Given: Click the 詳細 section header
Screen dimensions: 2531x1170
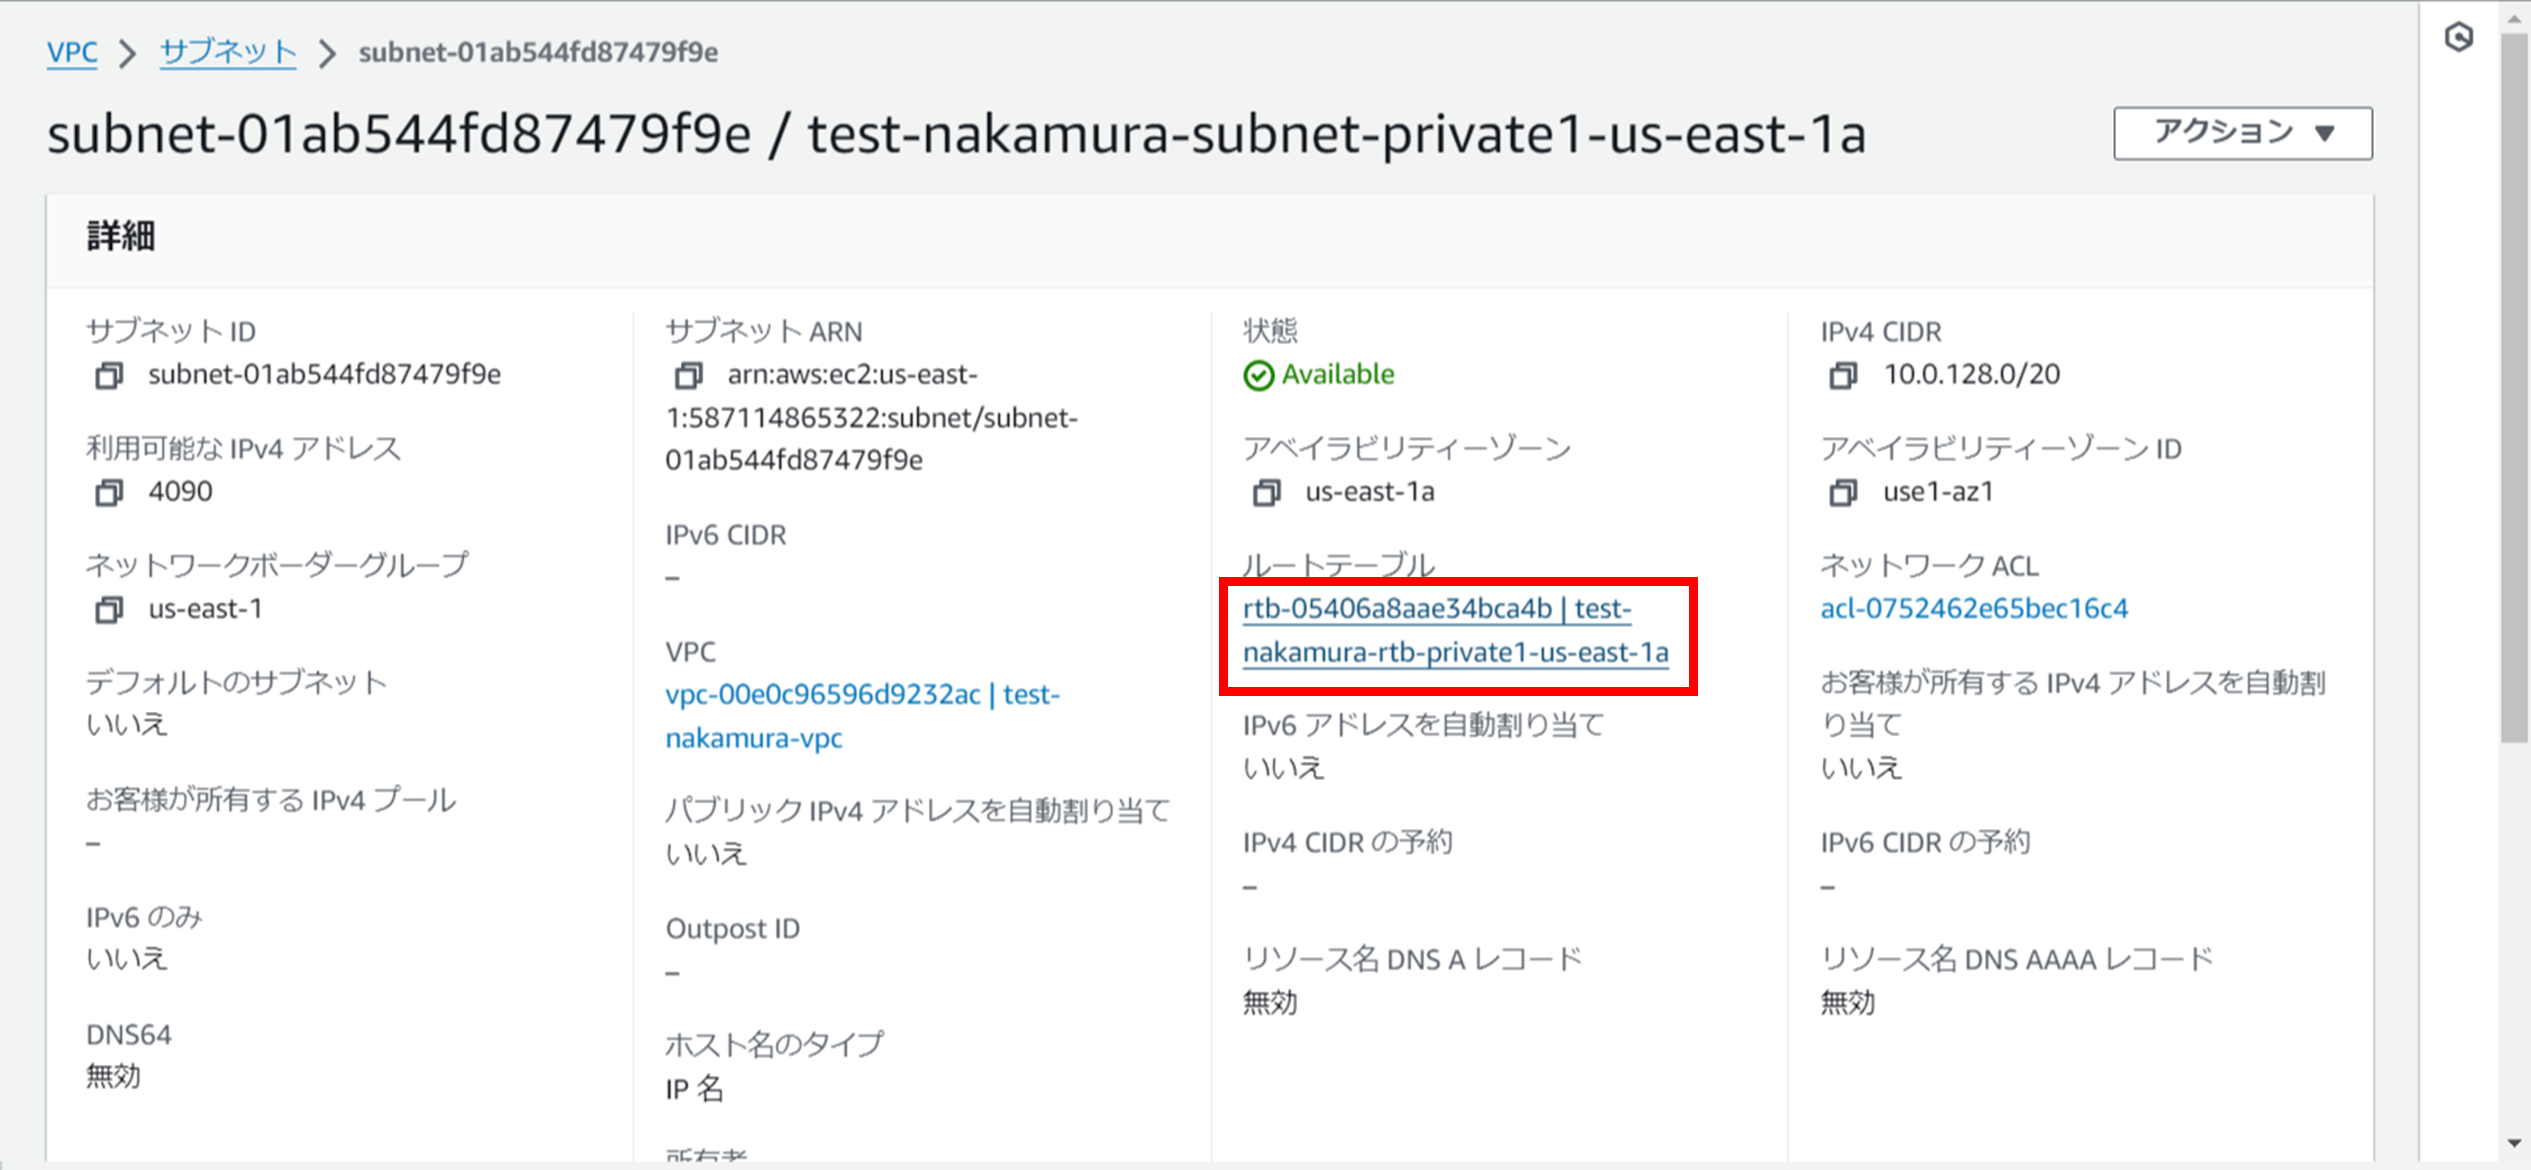Looking at the screenshot, I should point(119,236).
